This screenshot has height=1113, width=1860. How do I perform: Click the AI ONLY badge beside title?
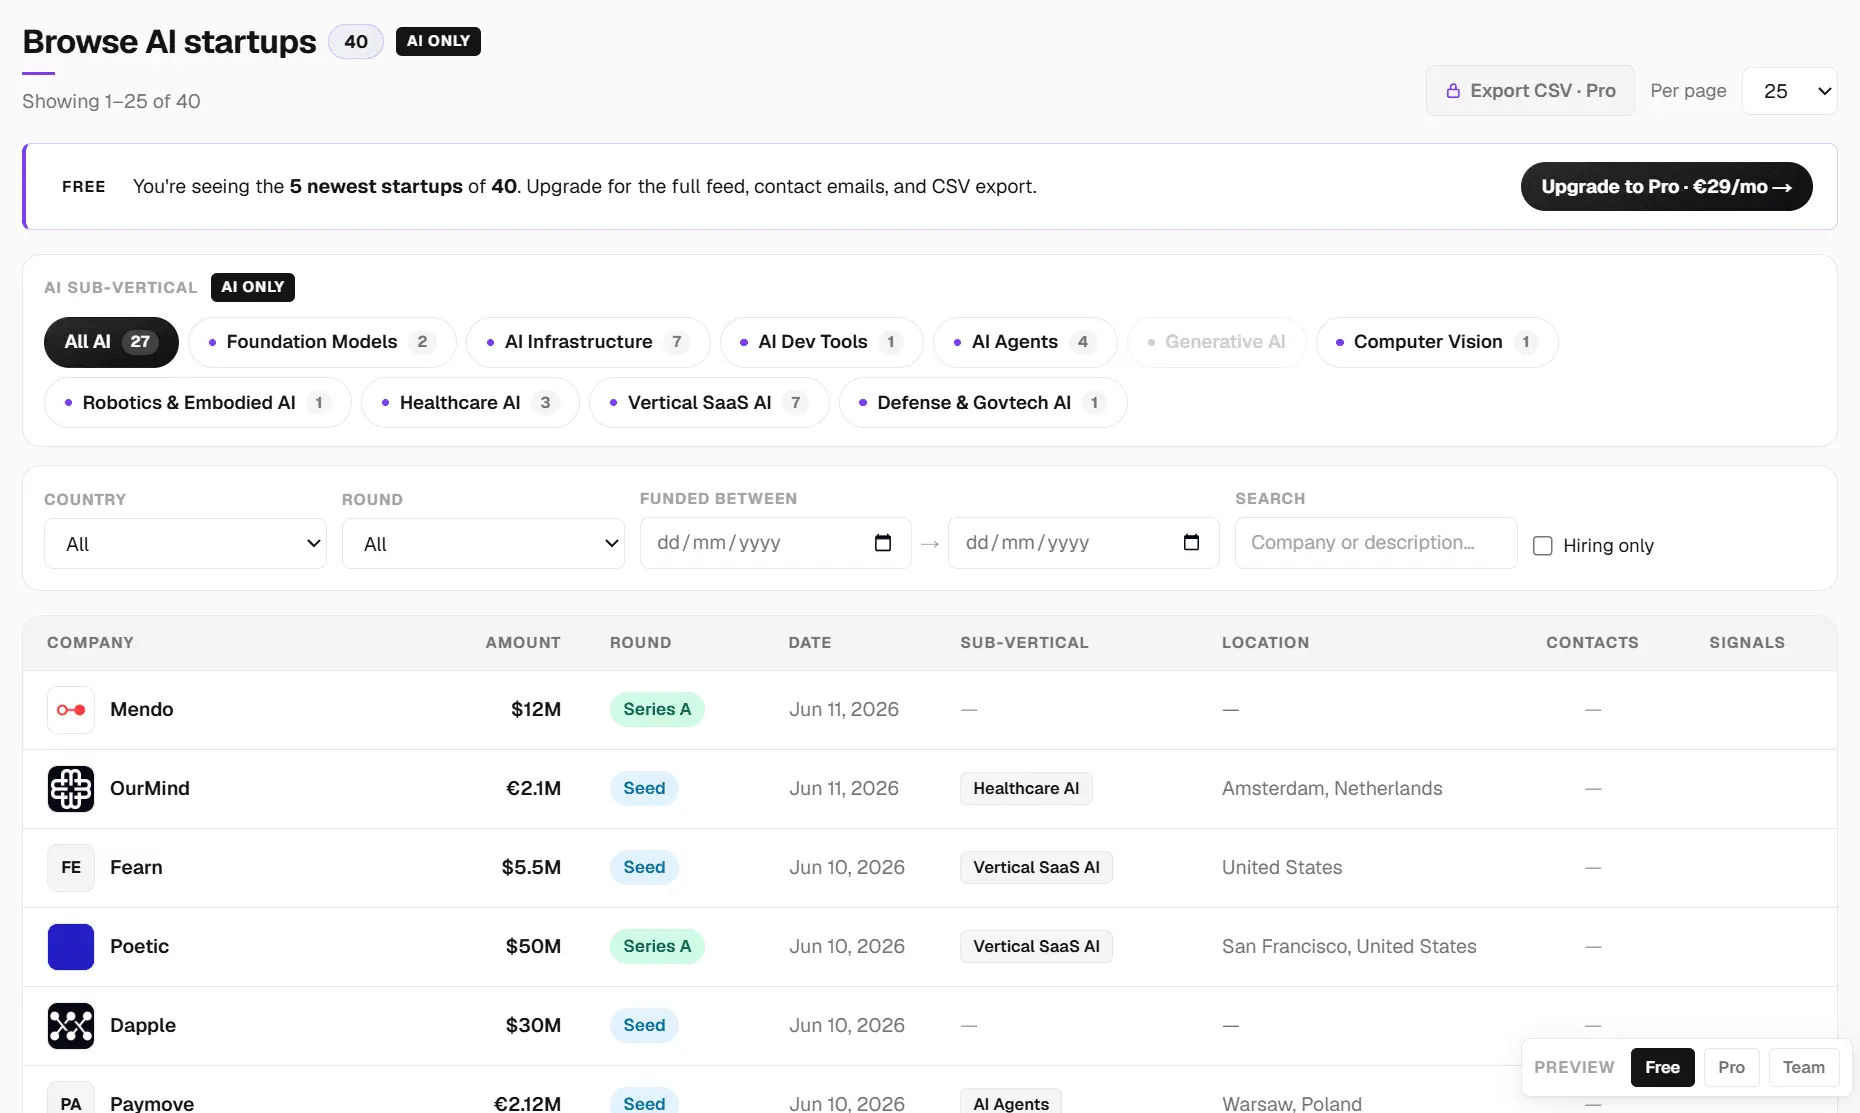[438, 41]
